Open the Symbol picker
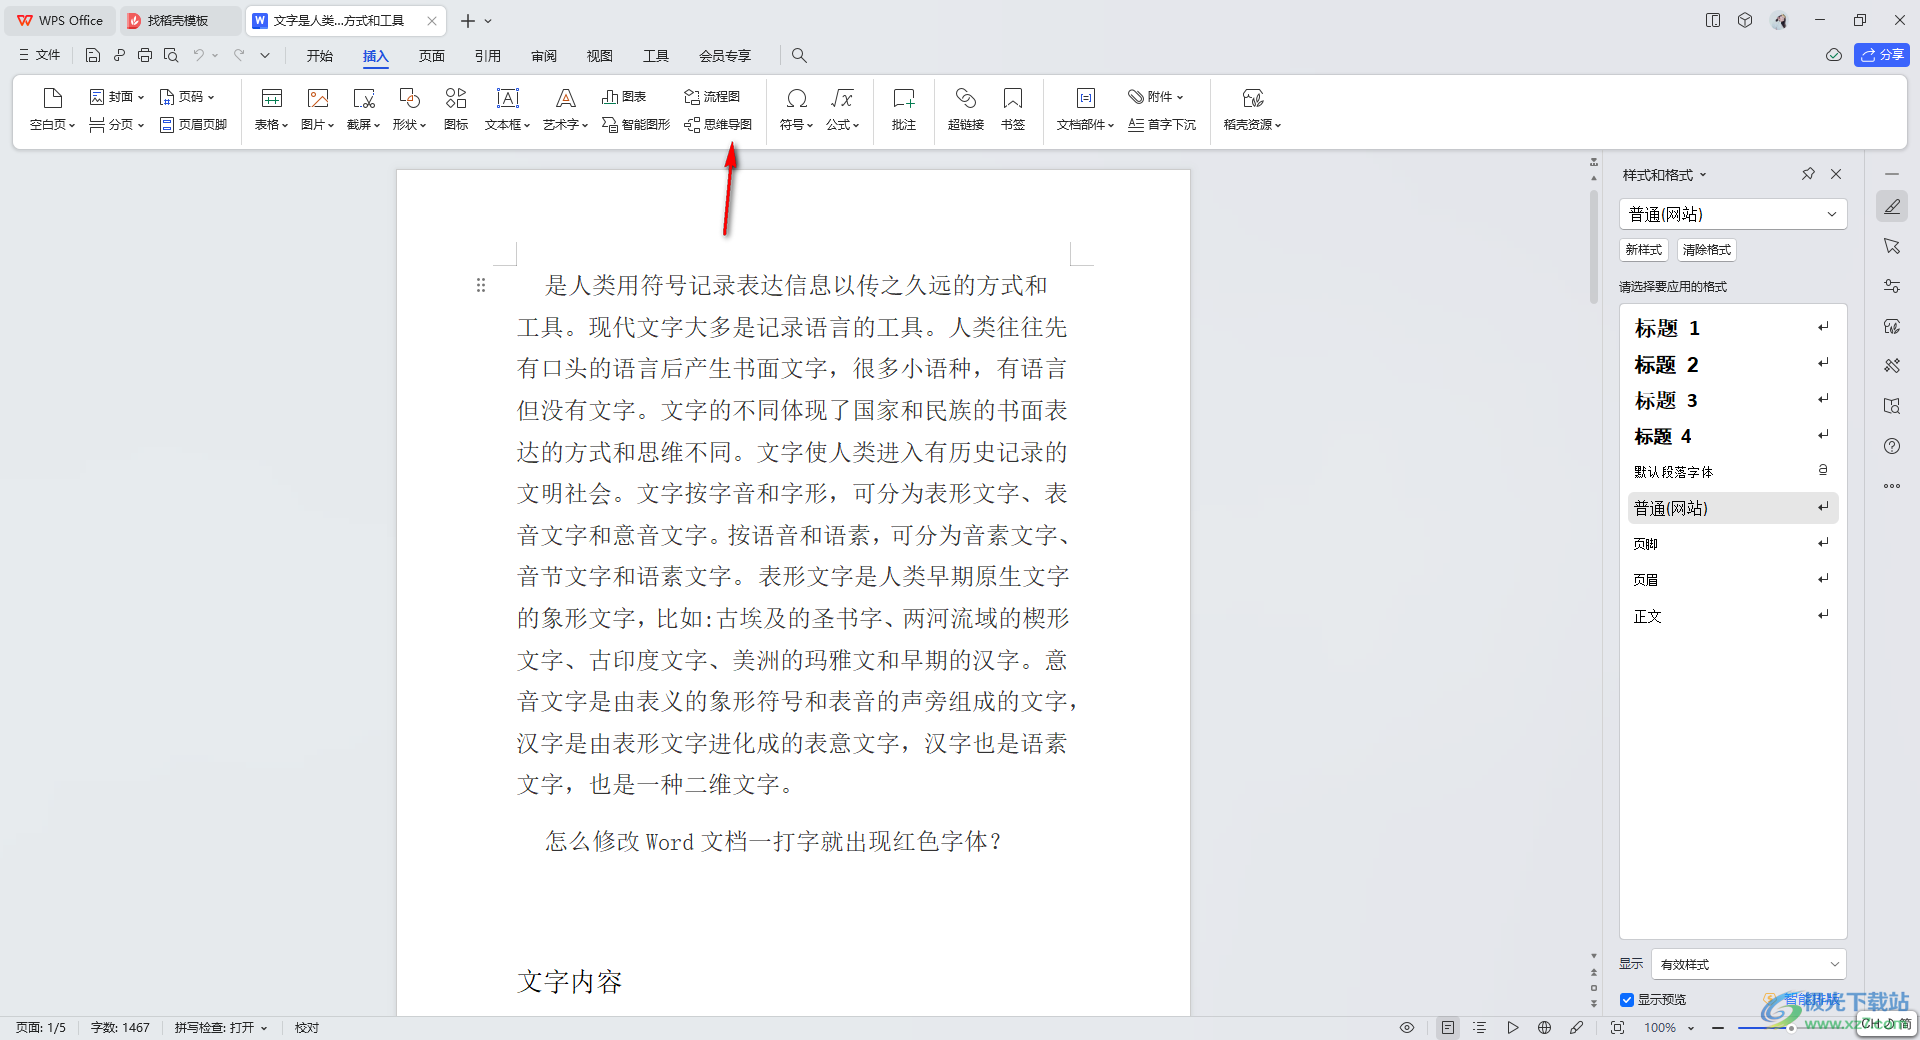Viewport: 1920px width, 1040px height. [x=797, y=109]
